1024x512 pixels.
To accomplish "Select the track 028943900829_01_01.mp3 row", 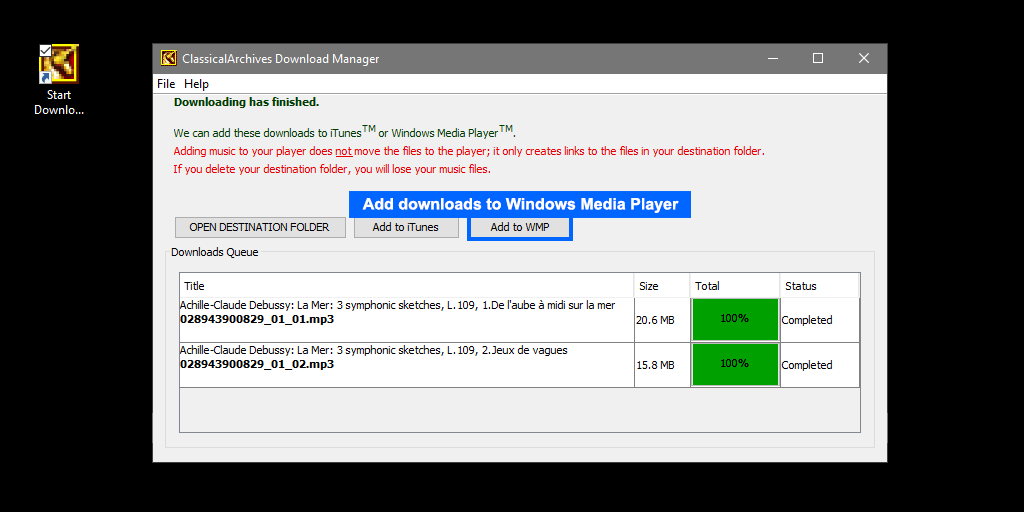I will click(x=406, y=319).
